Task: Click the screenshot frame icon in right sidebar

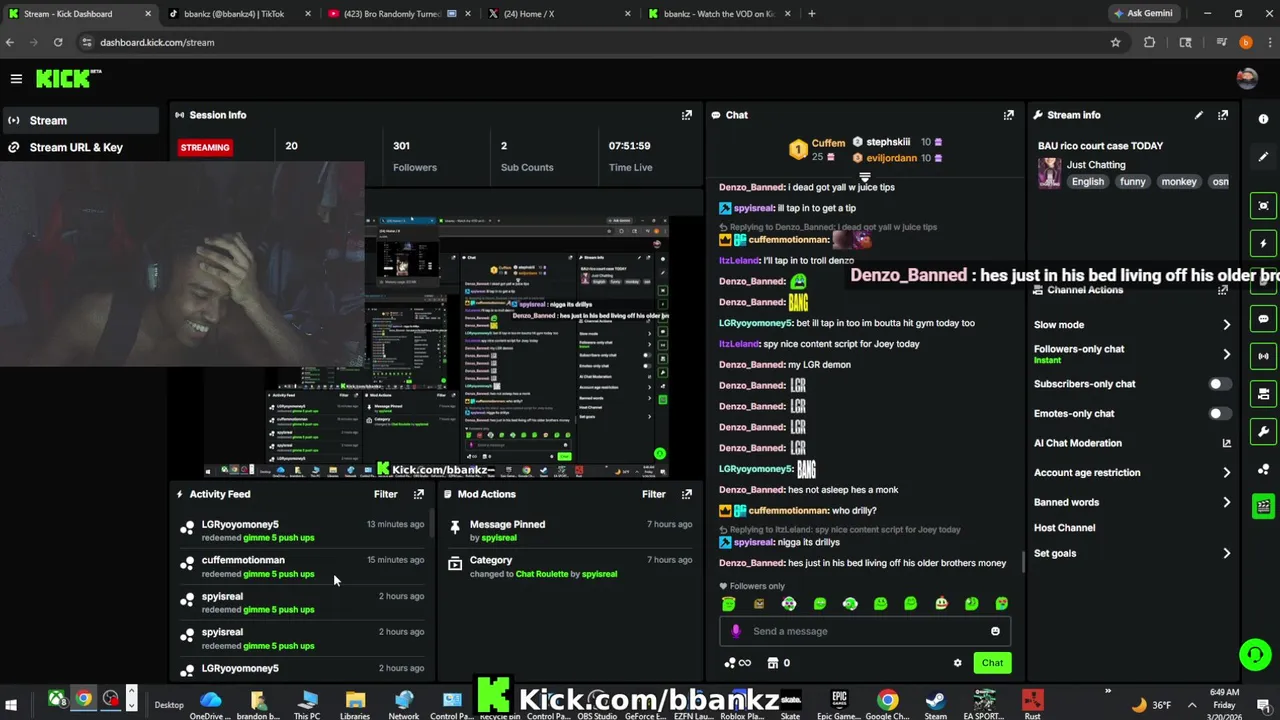Action: coord(1264,205)
